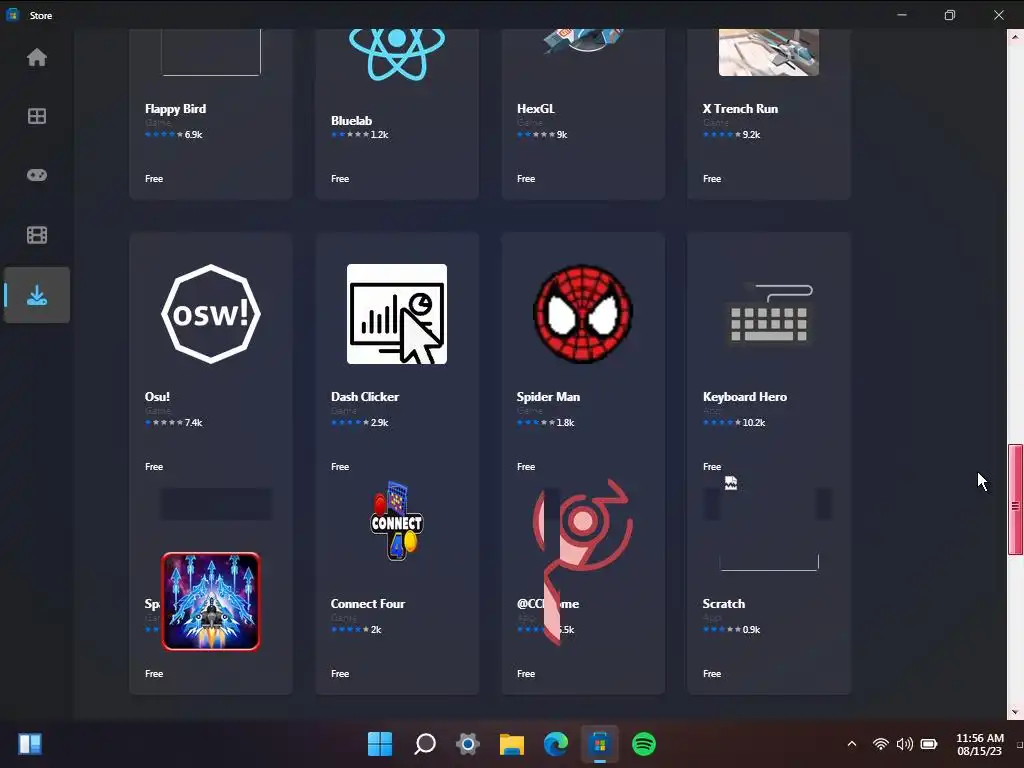The width and height of the screenshot is (1024, 768).
Task: Open the volume speaker icon
Action: pyautogui.click(x=904, y=744)
